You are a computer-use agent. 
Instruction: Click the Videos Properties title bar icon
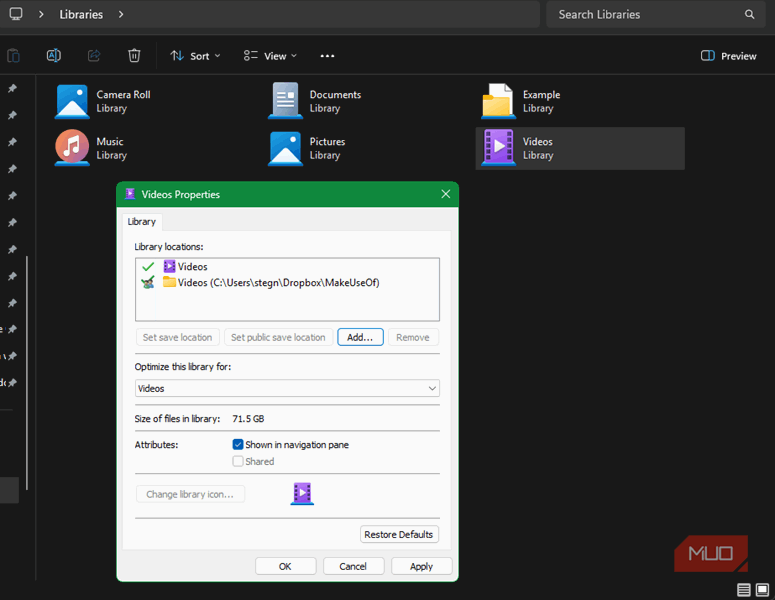(x=130, y=194)
